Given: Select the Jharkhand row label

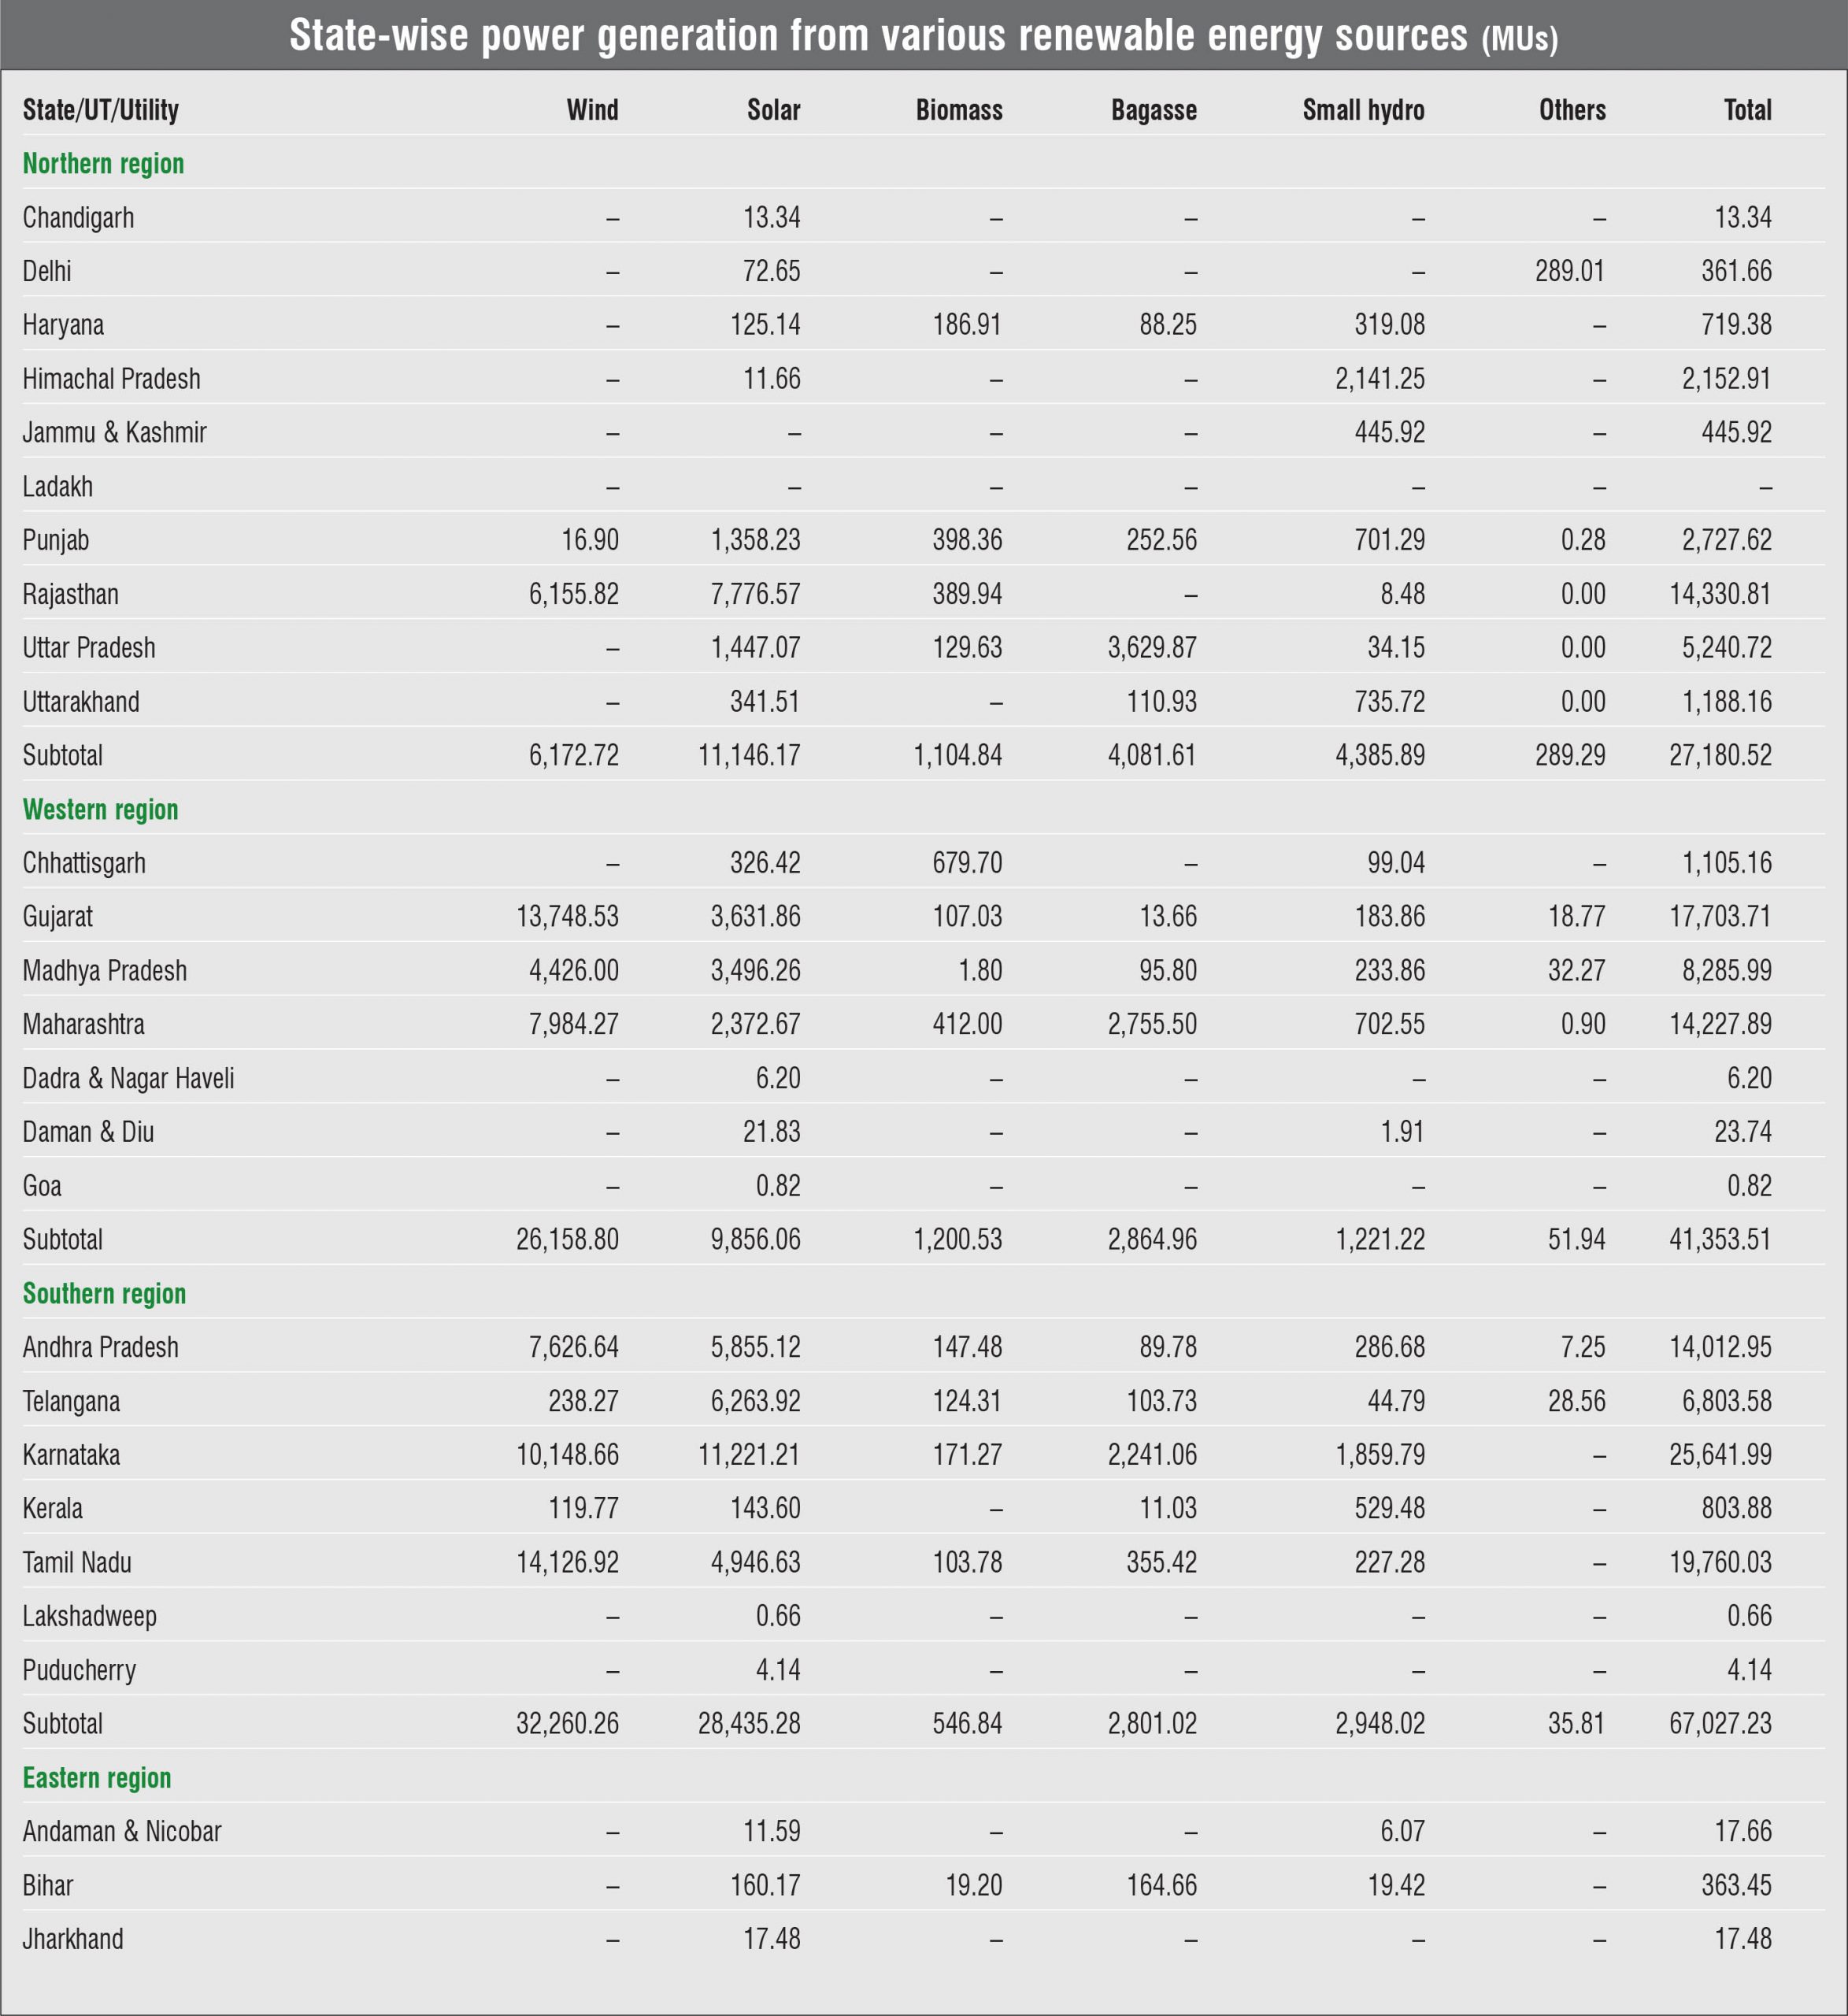Looking at the screenshot, I should [x=73, y=1940].
